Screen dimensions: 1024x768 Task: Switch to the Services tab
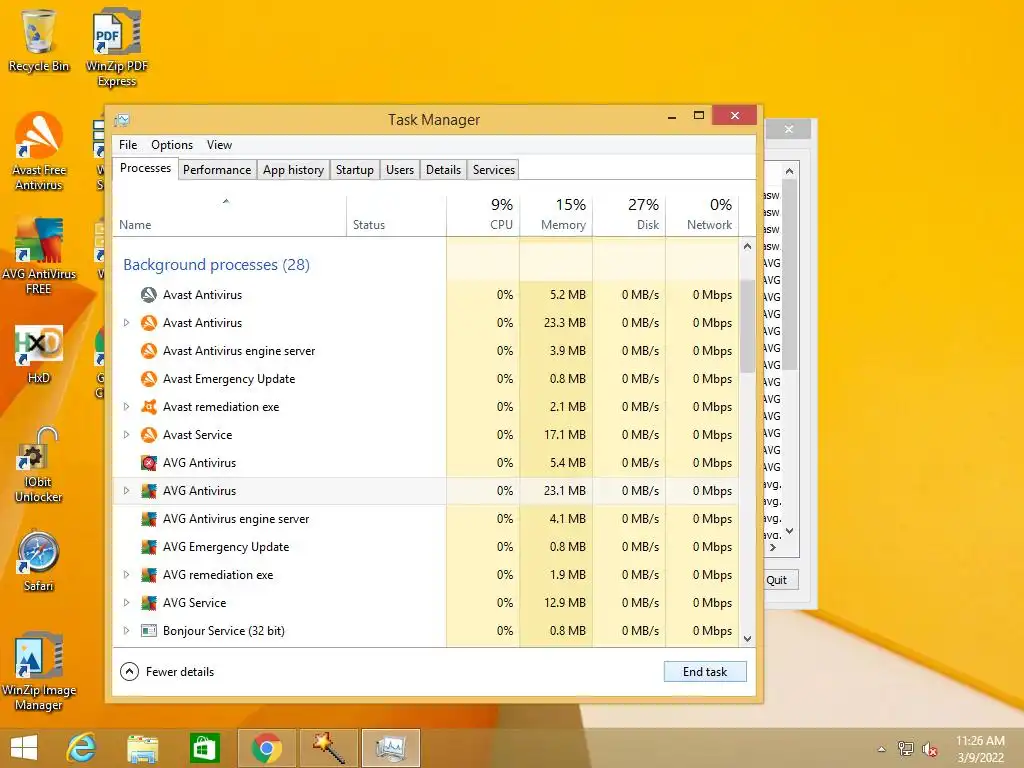pos(494,170)
